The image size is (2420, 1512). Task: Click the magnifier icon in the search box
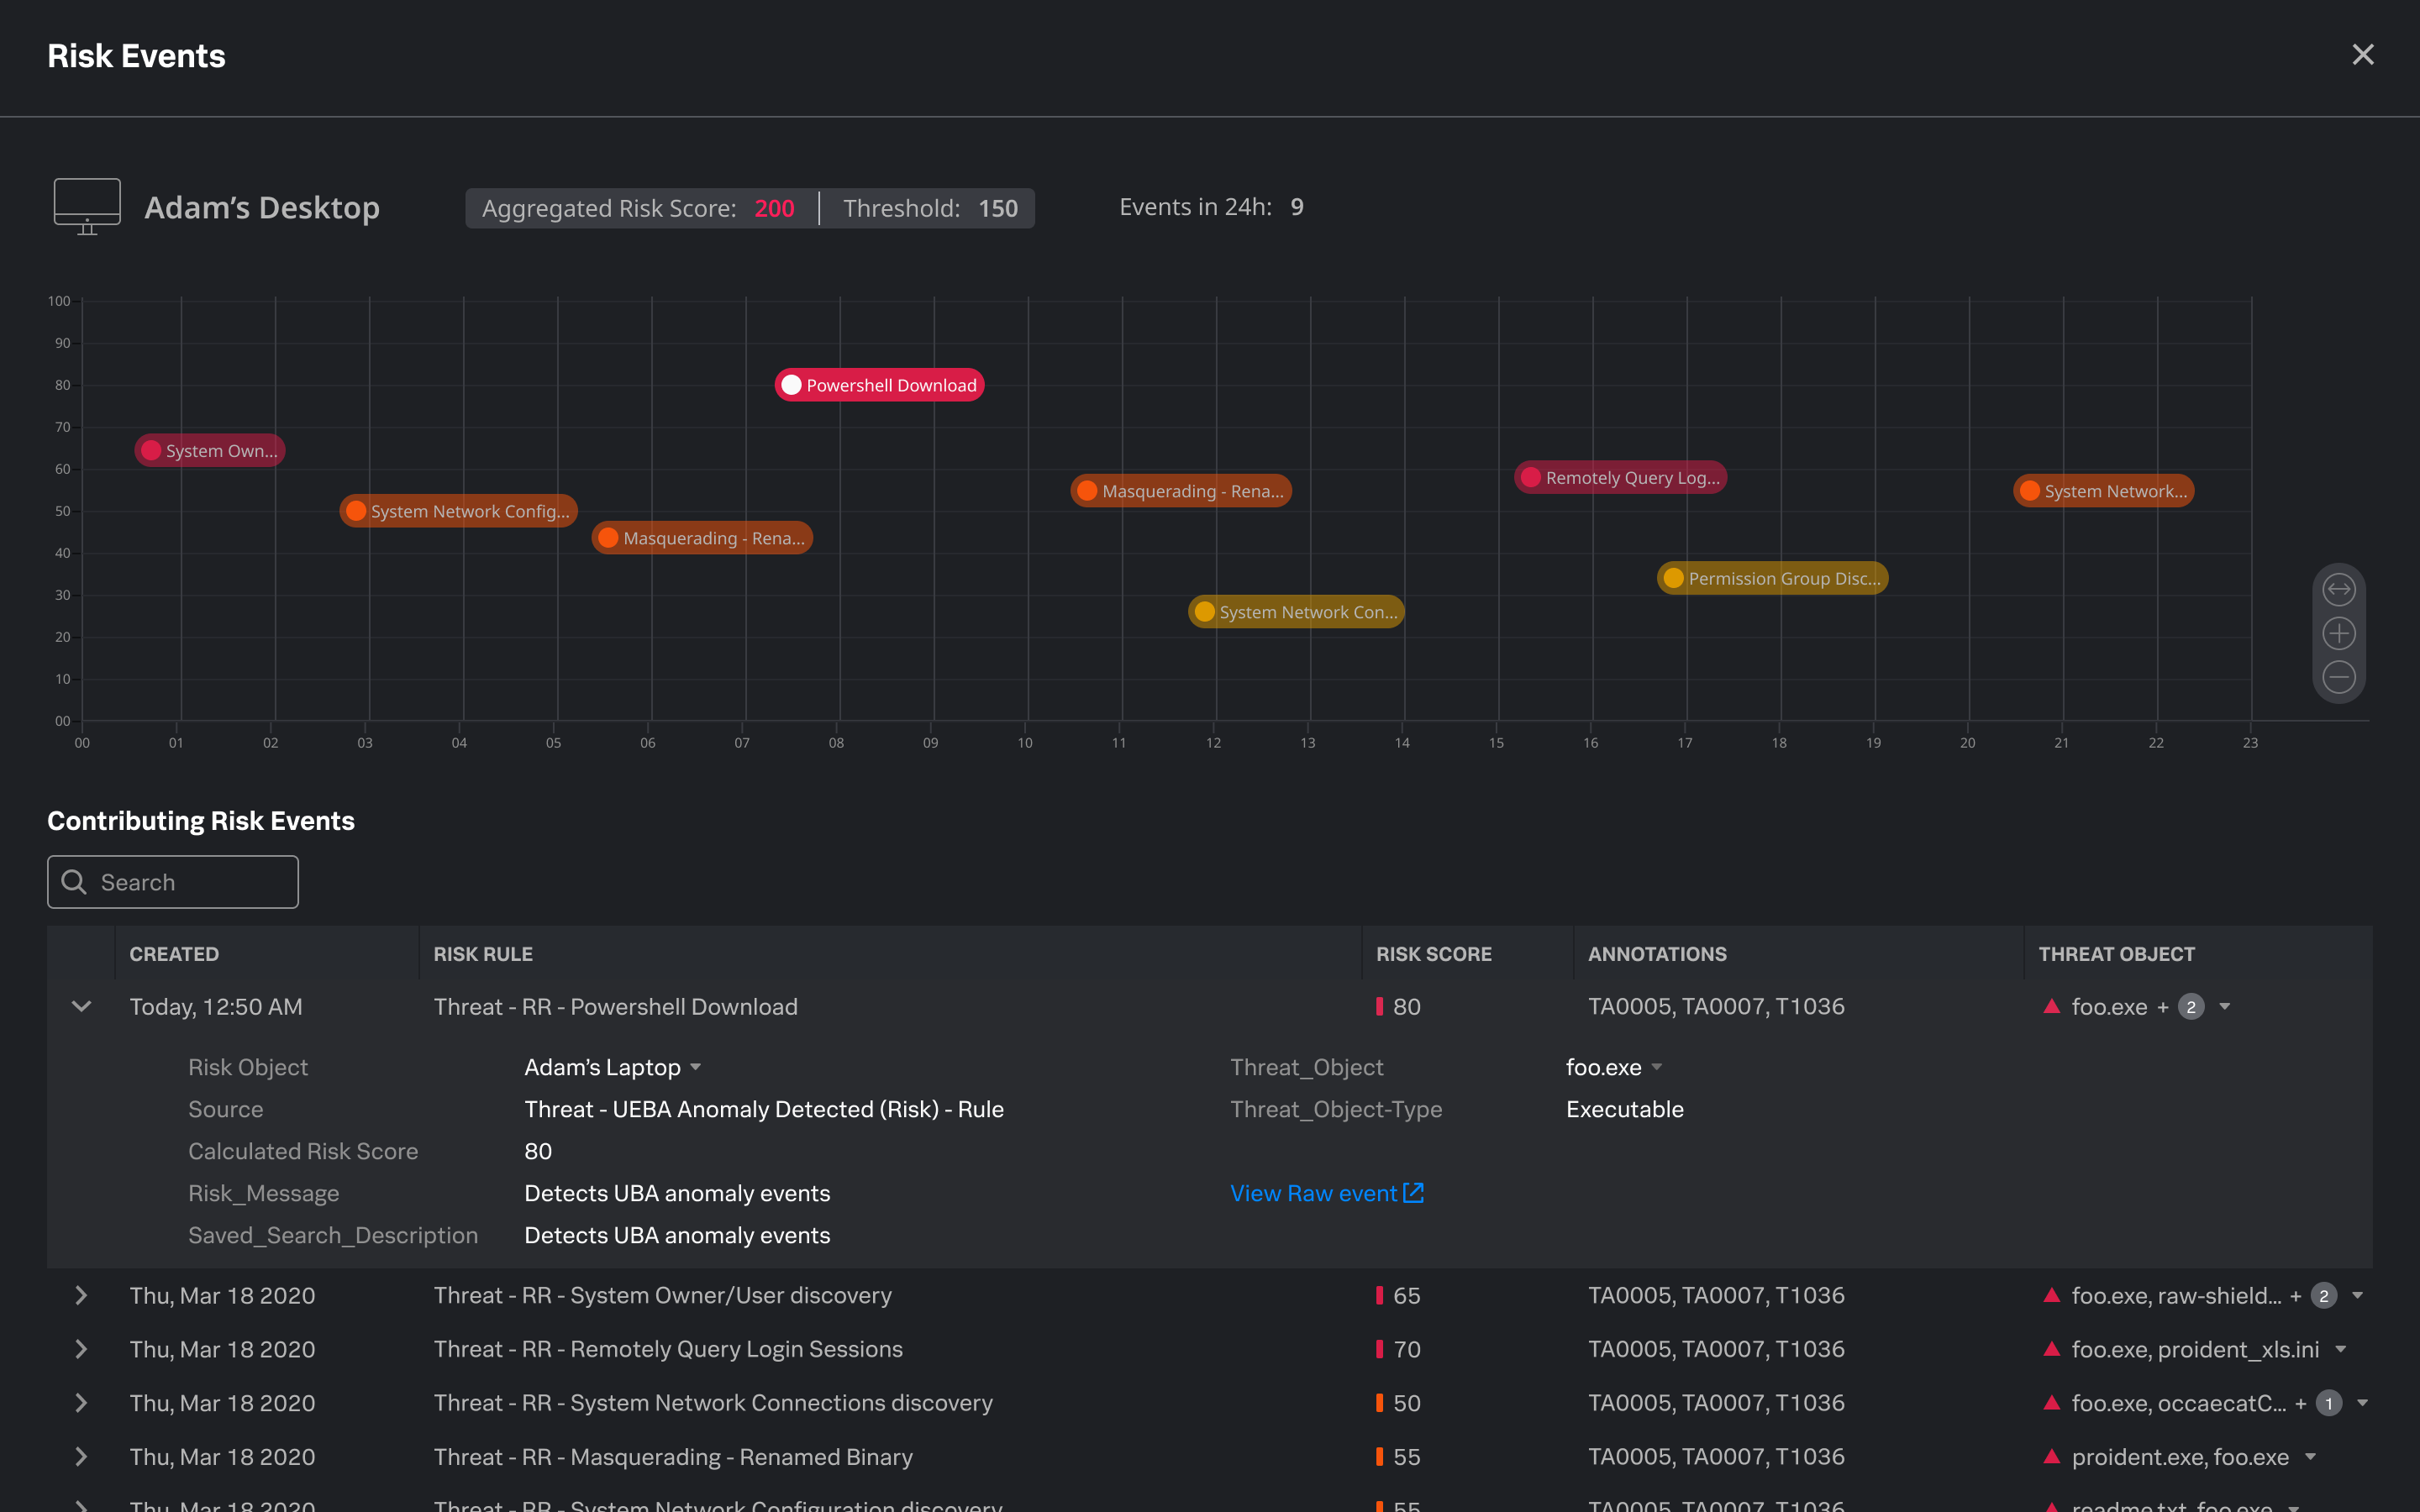point(74,882)
